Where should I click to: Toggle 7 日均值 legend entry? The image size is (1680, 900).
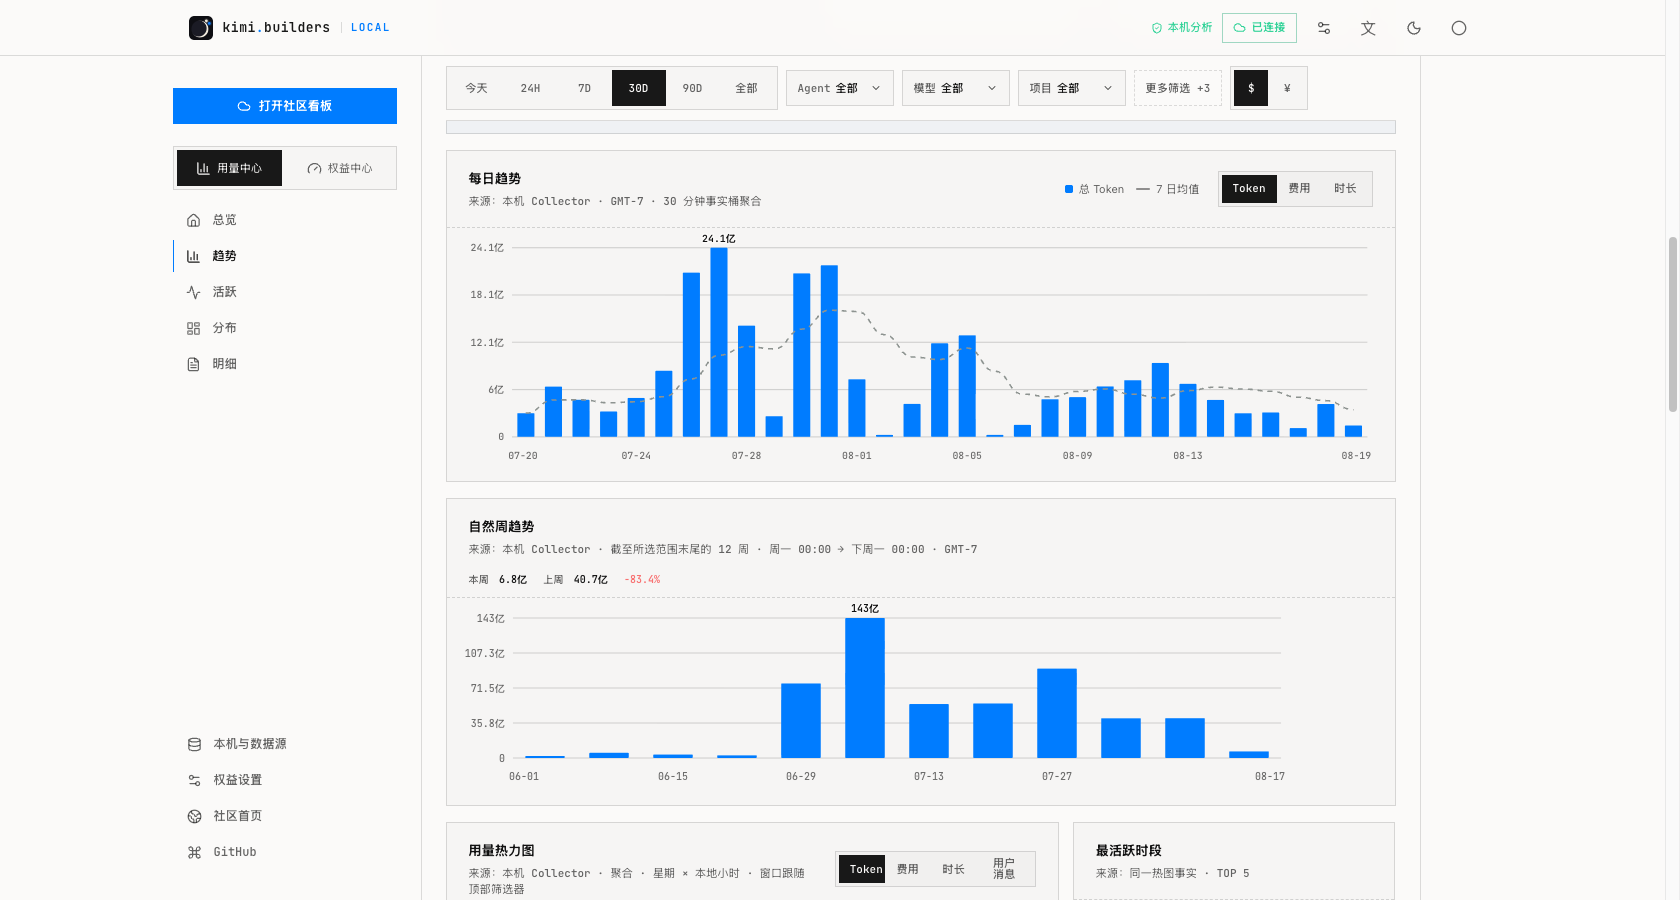pos(1167,189)
